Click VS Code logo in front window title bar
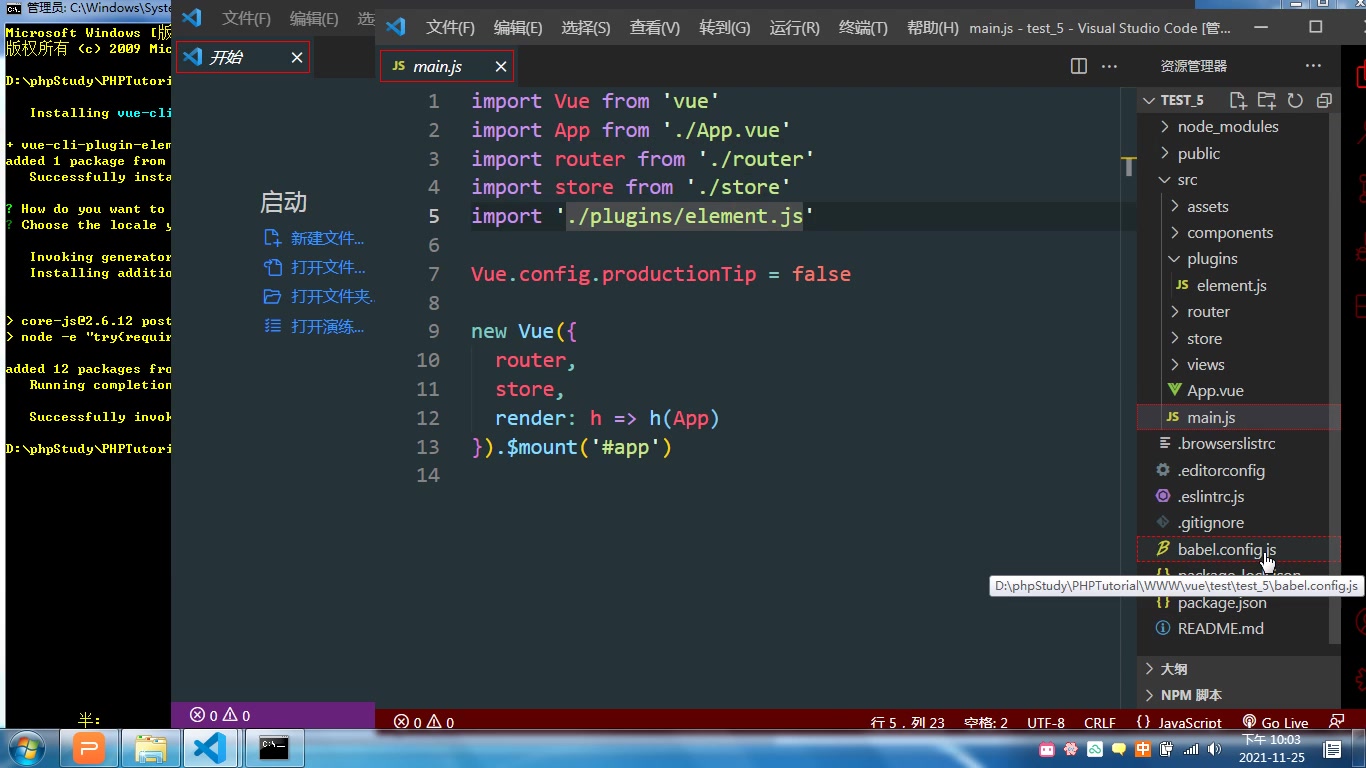The height and width of the screenshot is (768, 1366). [x=395, y=27]
